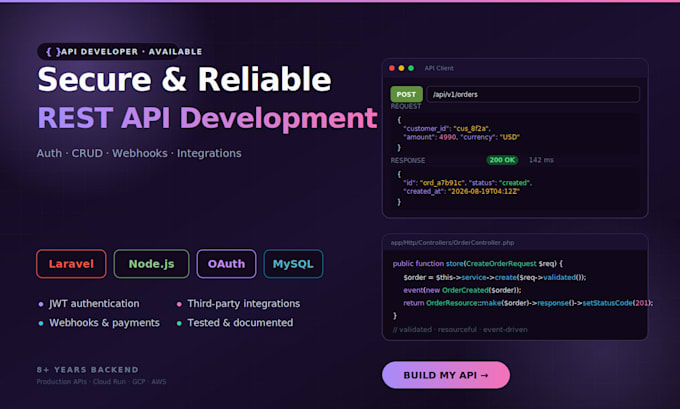Image resolution: width=680 pixels, height=409 pixels.
Task: Click the pink bullet beside Third-party integrations
Action: click(x=179, y=304)
